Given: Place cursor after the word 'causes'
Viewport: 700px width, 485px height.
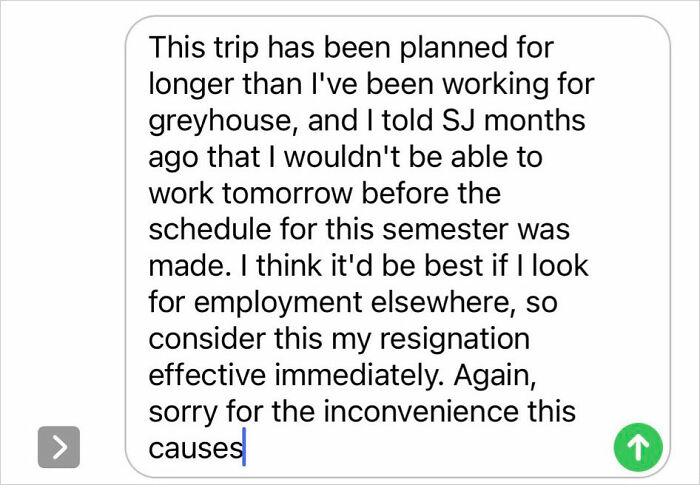Looking at the screenshot, I should pos(244,447).
